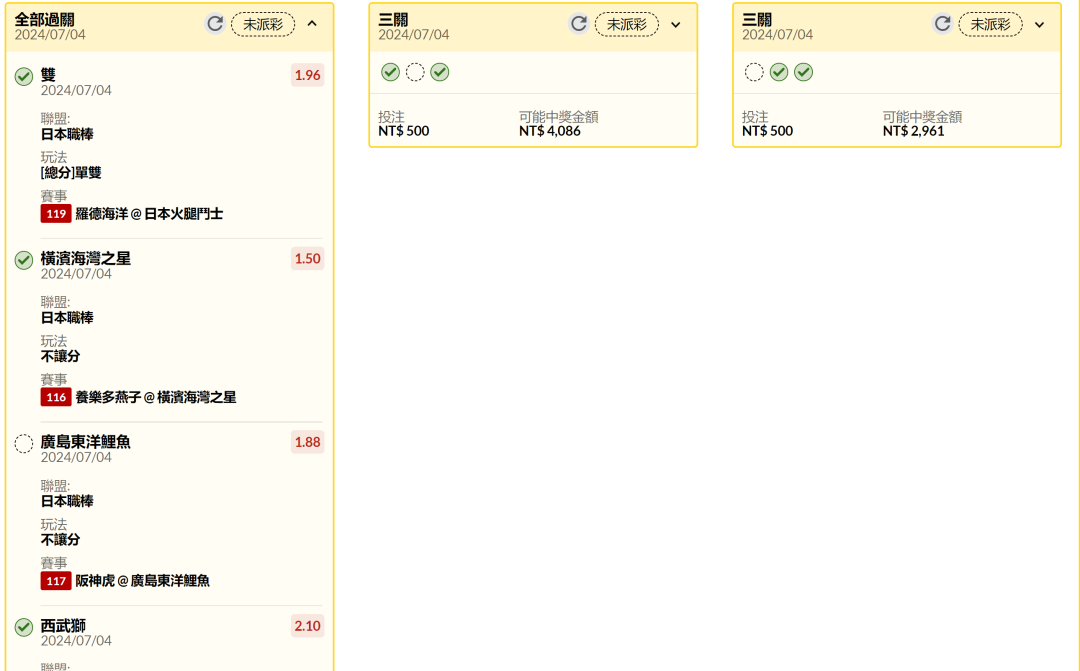
Task: Refresh the 三關 card with NT$ 4,086 payout
Action: click(x=579, y=24)
